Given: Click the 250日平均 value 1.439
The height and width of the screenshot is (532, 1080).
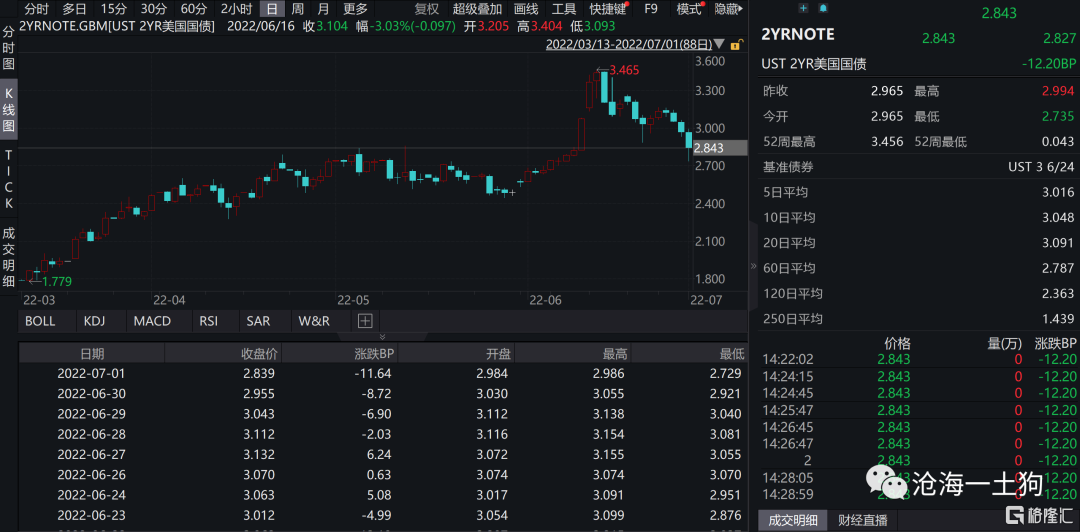Looking at the screenshot, I should coord(1058,319).
